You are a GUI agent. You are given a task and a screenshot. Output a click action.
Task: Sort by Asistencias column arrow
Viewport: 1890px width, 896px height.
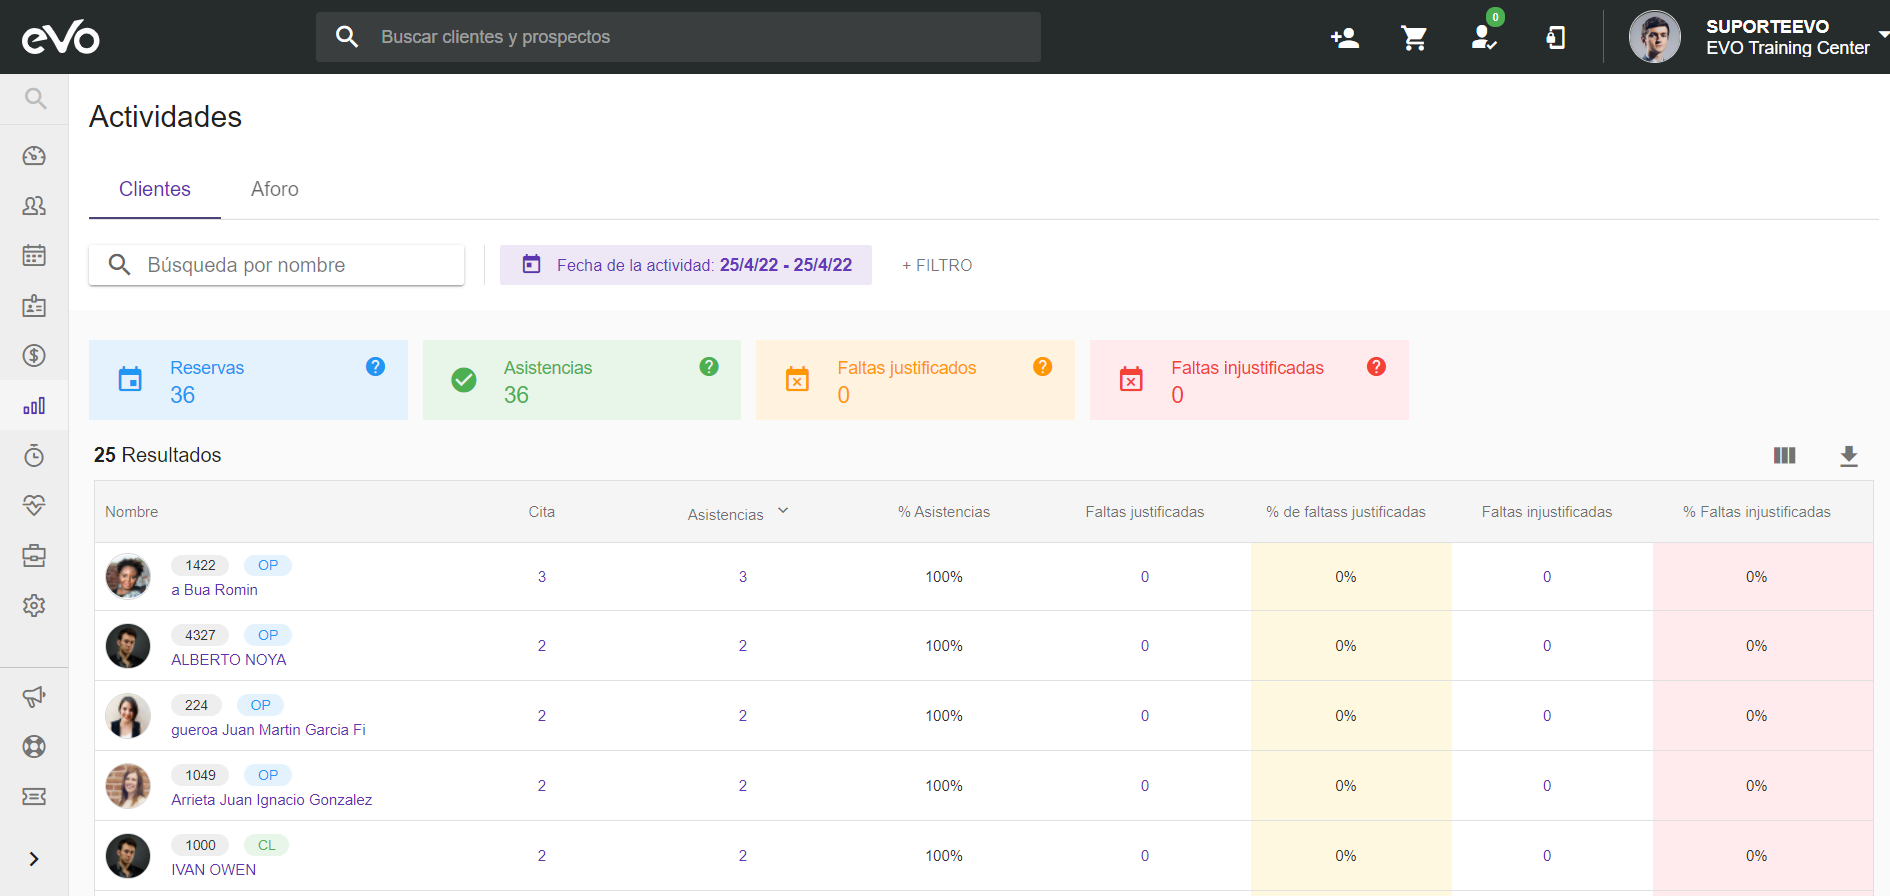(x=783, y=511)
